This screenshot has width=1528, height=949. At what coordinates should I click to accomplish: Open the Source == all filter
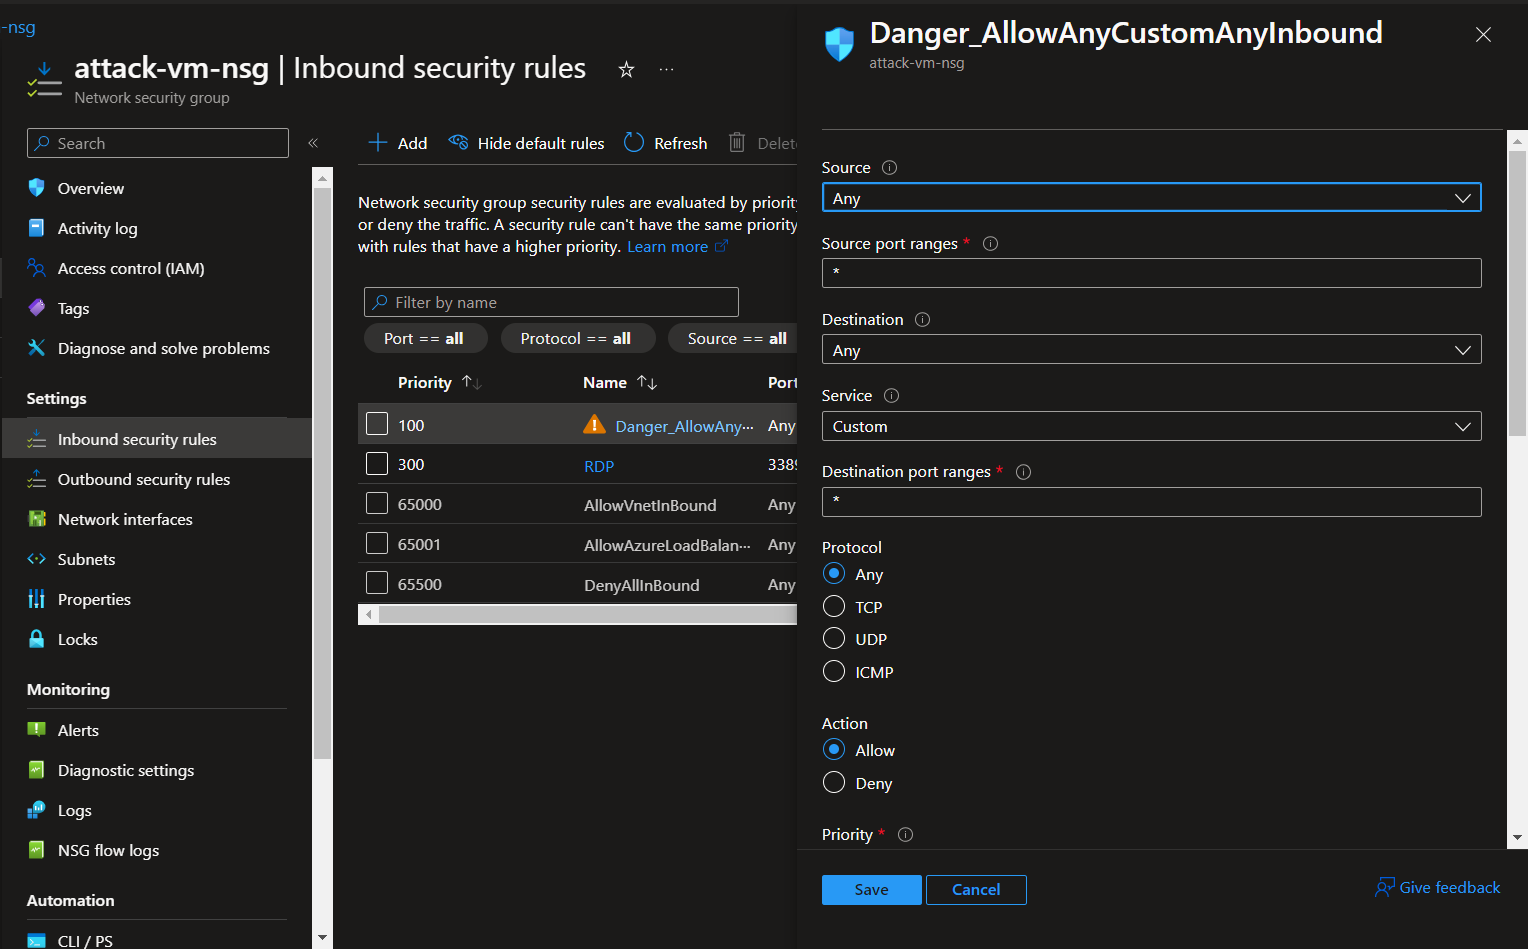[x=734, y=339]
